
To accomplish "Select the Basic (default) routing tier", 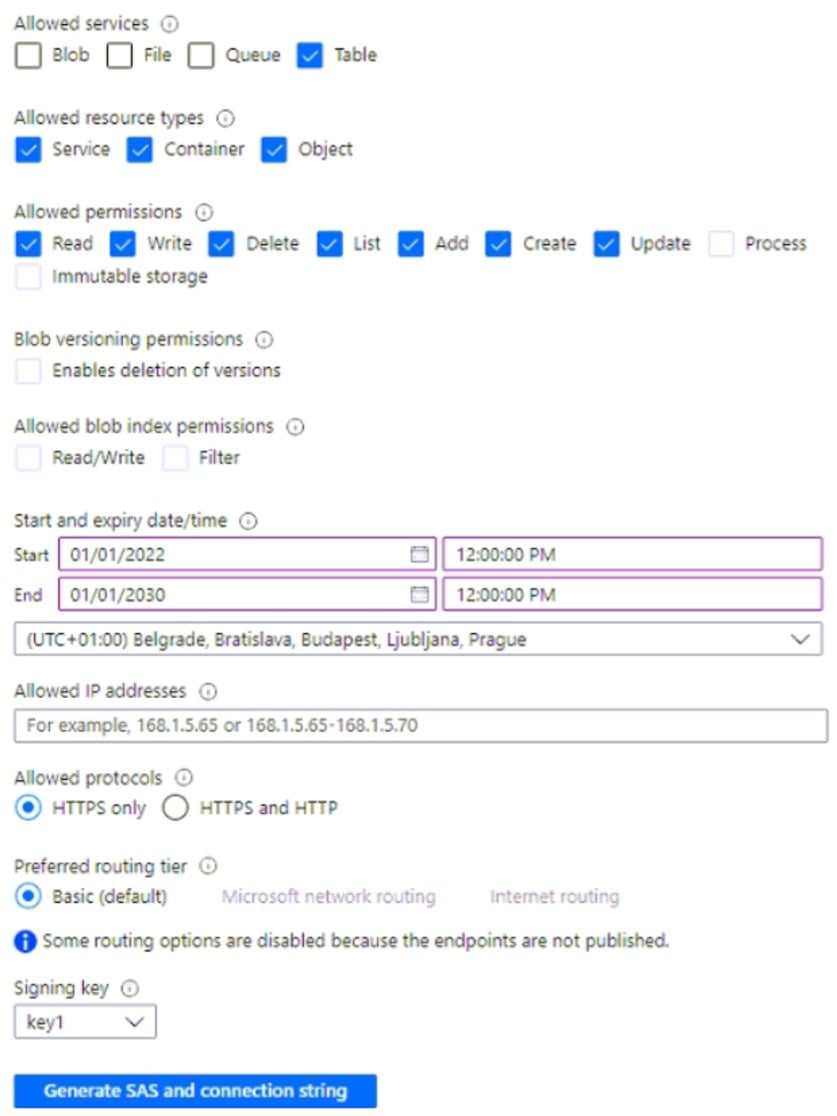I will [29, 897].
